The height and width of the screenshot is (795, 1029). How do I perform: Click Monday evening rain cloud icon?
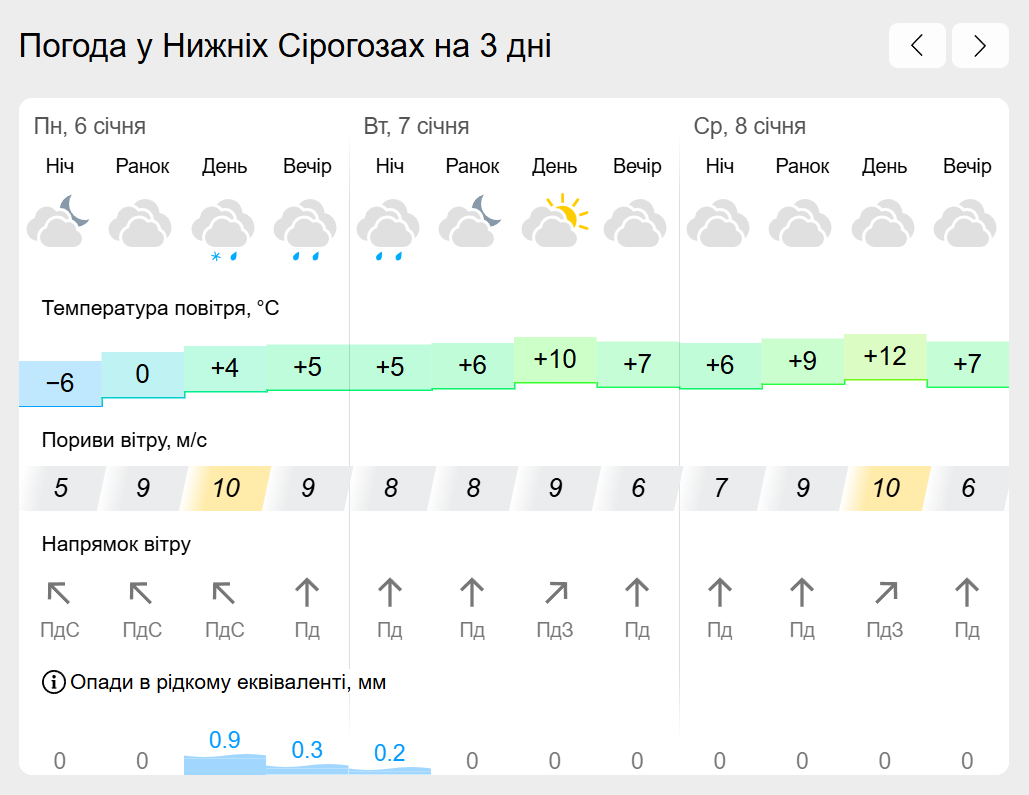[x=306, y=229]
